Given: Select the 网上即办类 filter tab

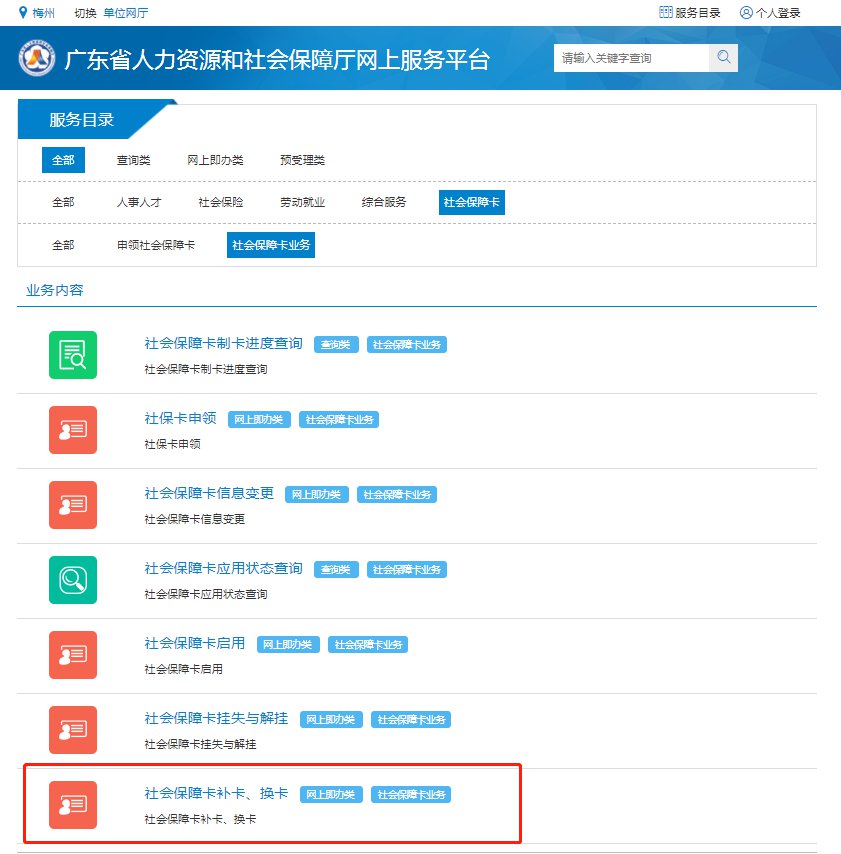Looking at the screenshot, I should (x=215, y=160).
